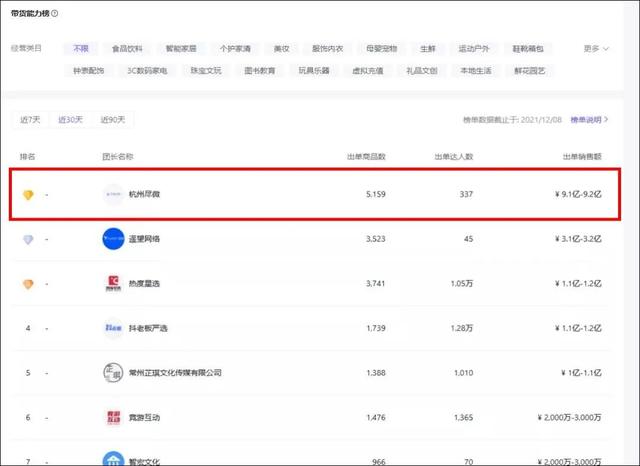The height and width of the screenshot is (466, 640).
Task: Open the 热度星选 red logo avatar
Action: coord(113,283)
